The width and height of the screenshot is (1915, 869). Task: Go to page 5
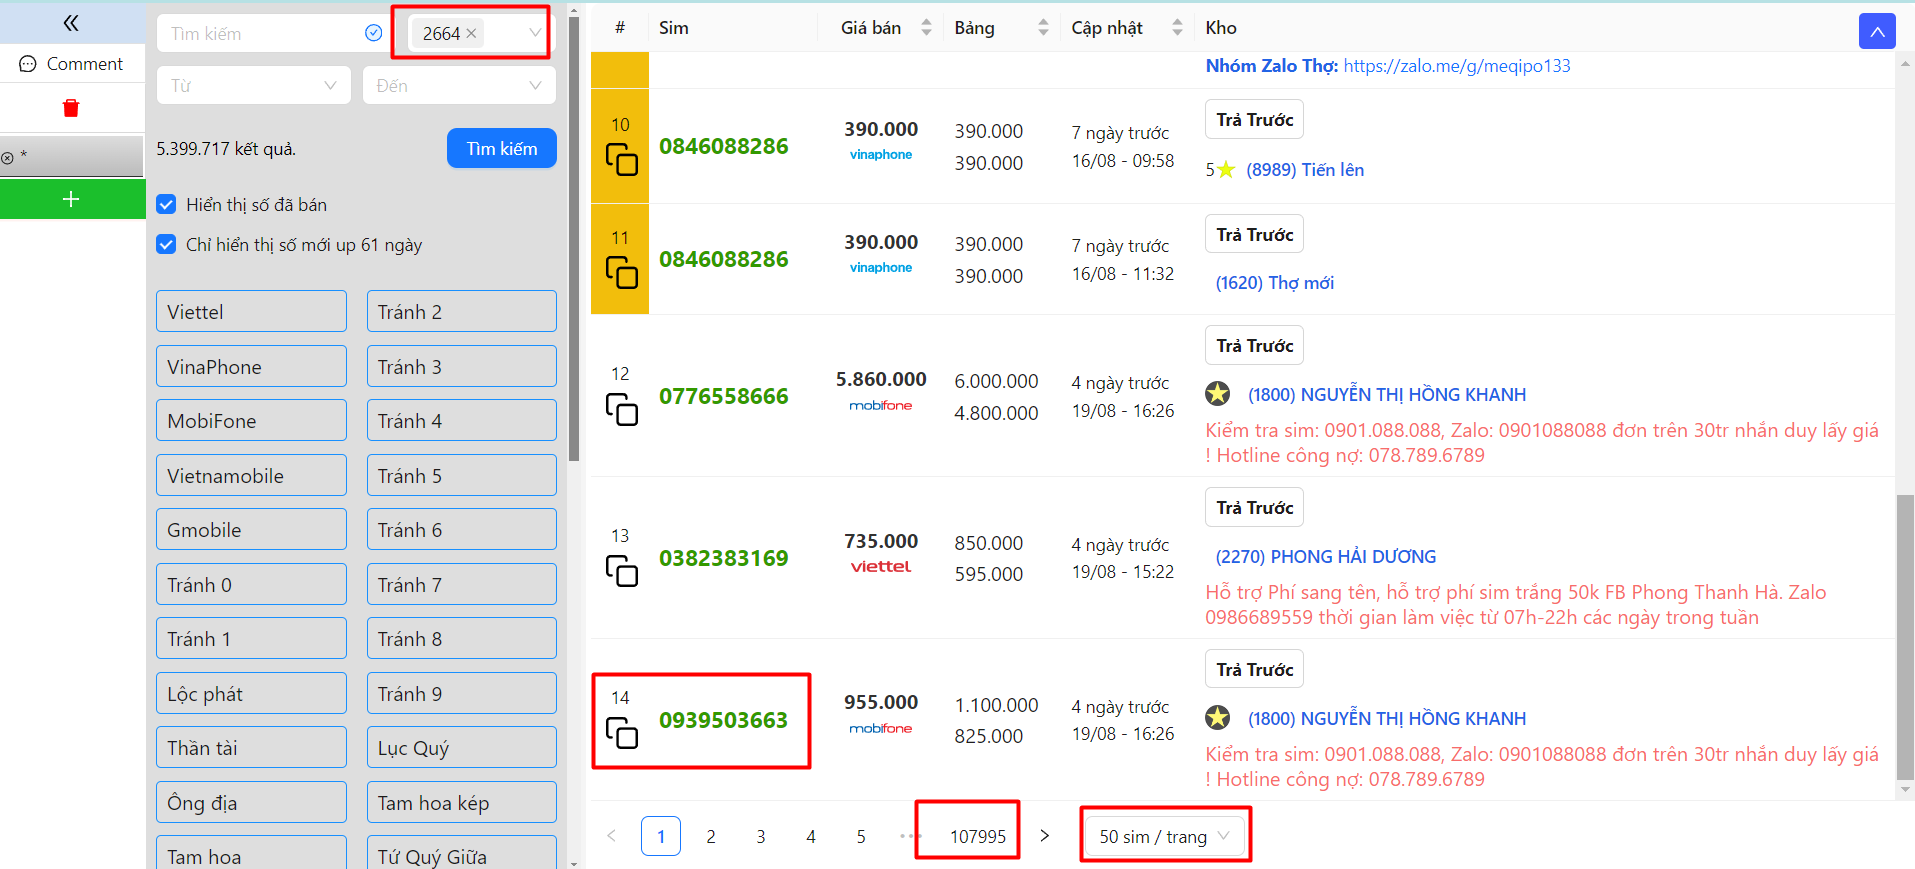tap(861, 836)
